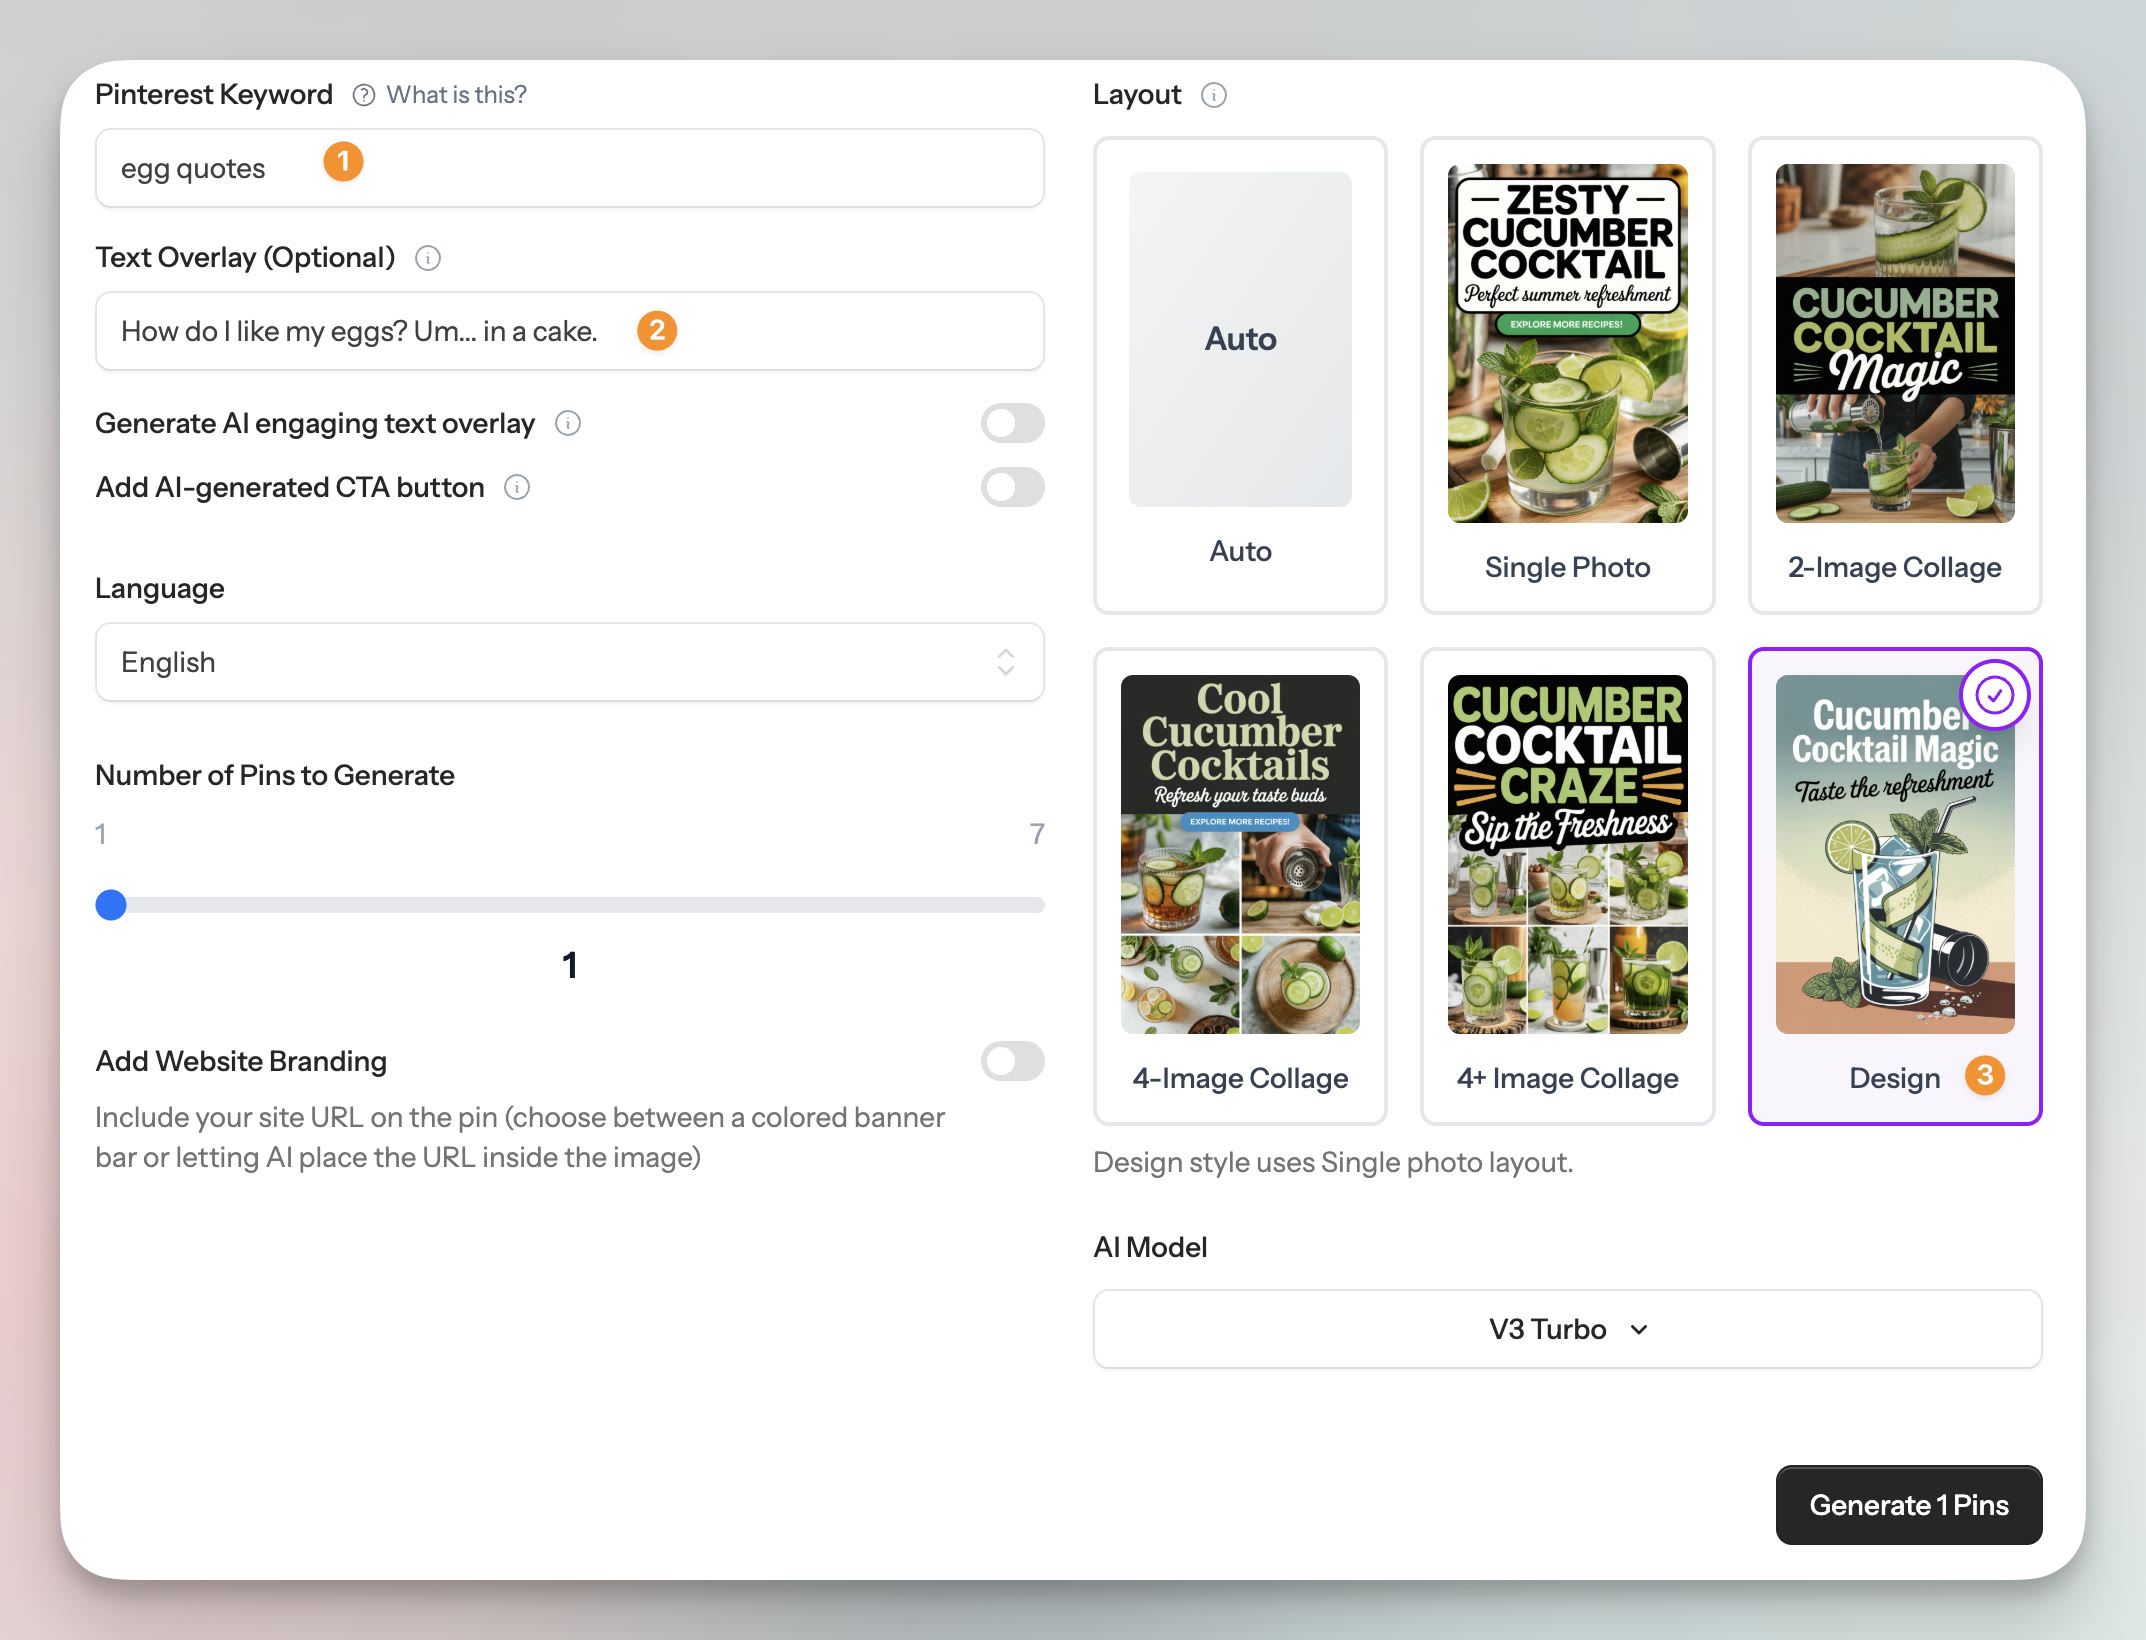Click info icon beside Generate AI engaging text overlay
This screenshot has width=2146, height=1640.
tap(568, 424)
